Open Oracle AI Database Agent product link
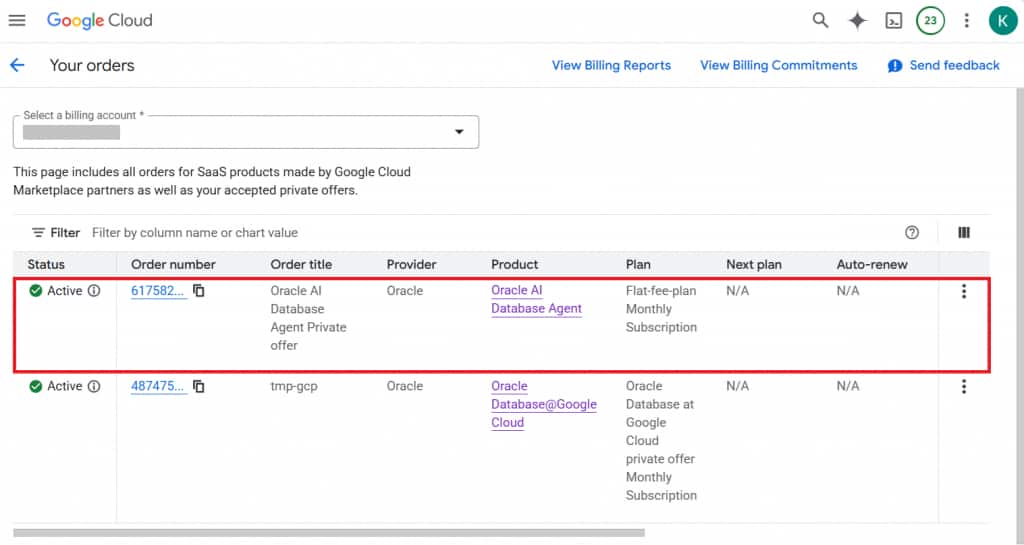The height and width of the screenshot is (545, 1024). pyautogui.click(x=536, y=300)
